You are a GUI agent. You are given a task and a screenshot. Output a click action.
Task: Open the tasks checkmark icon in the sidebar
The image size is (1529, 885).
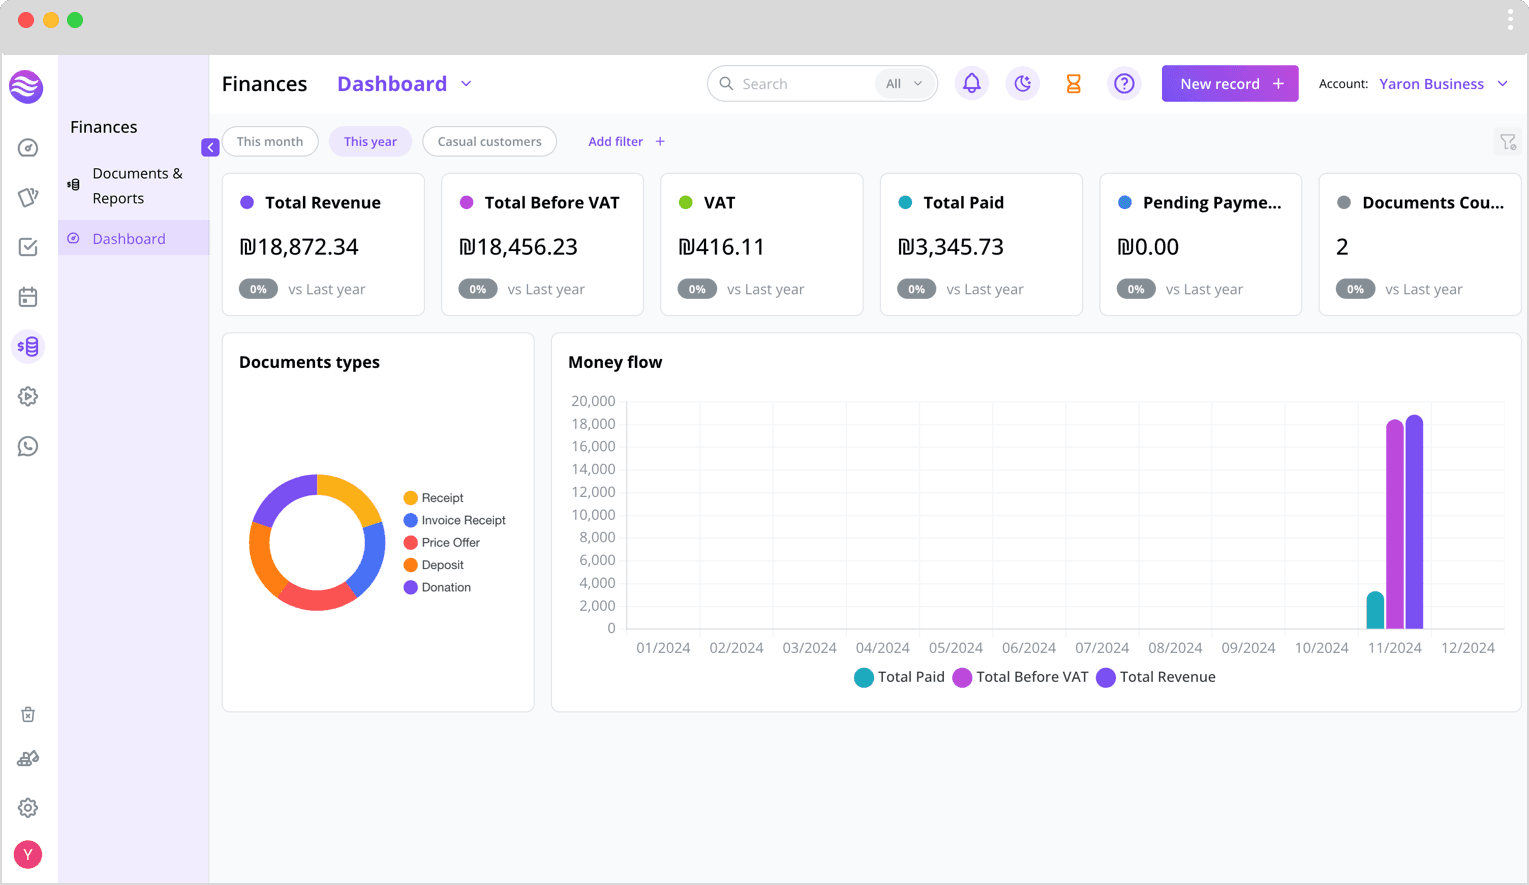(x=28, y=247)
